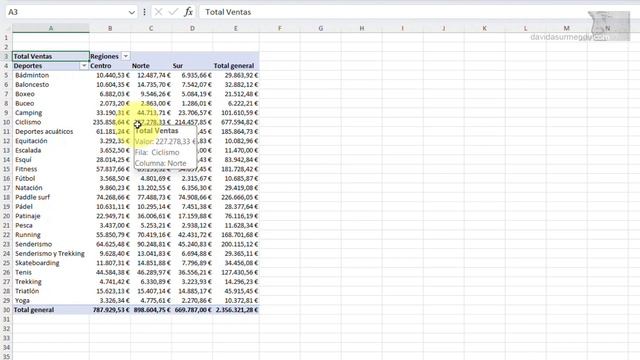Click into the formula bar text Total Ventas
The image size is (640, 360).
pyautogui.click(x=228, y=12)
